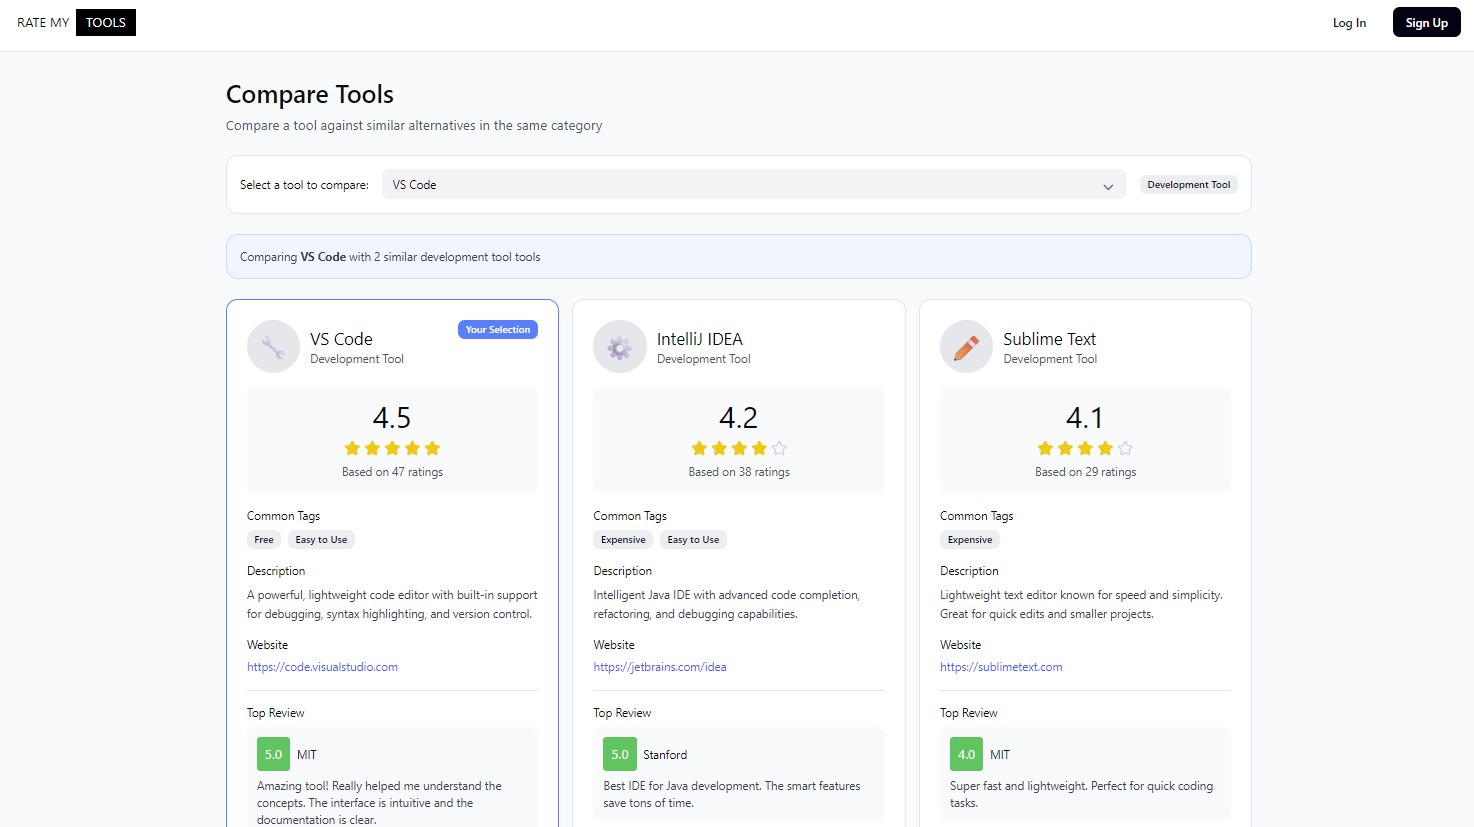Click the 4.0 score badge on Sublime Text

click(x=966, y=755)
